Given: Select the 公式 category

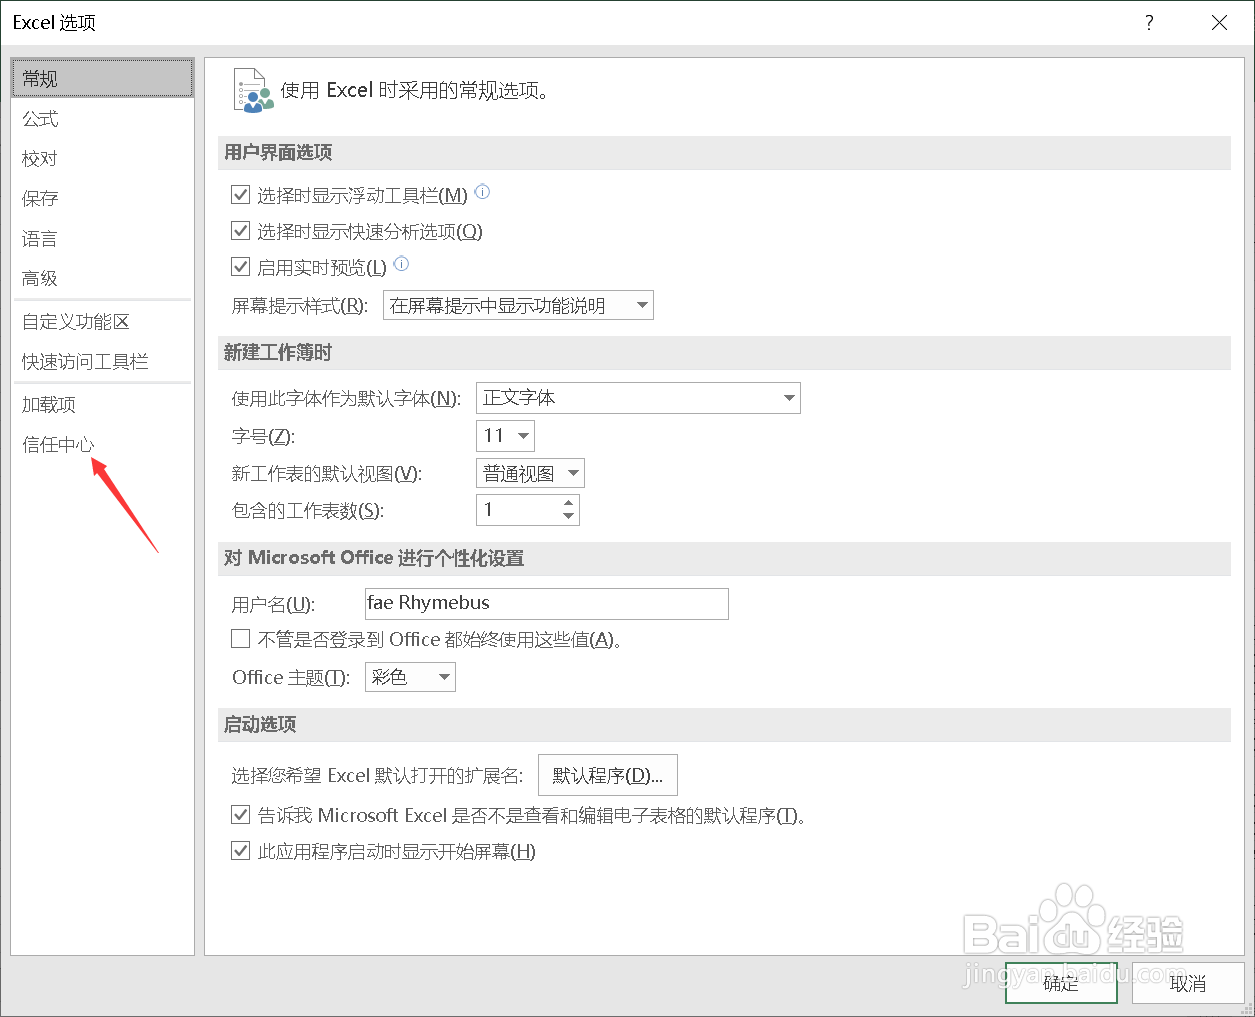Looking at the screenshot, I should 102,118.
